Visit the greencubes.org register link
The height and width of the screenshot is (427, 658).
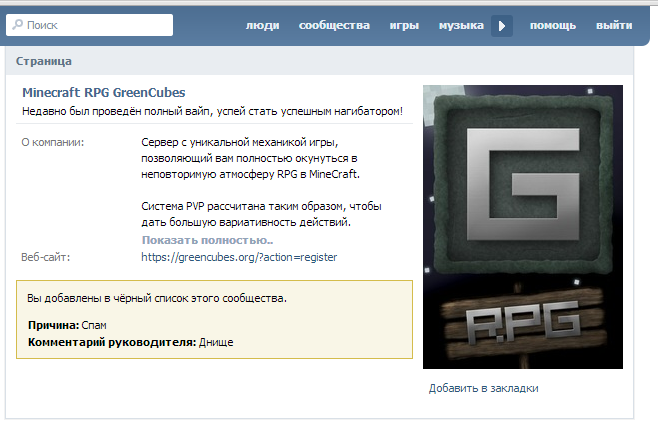(239, 257)
